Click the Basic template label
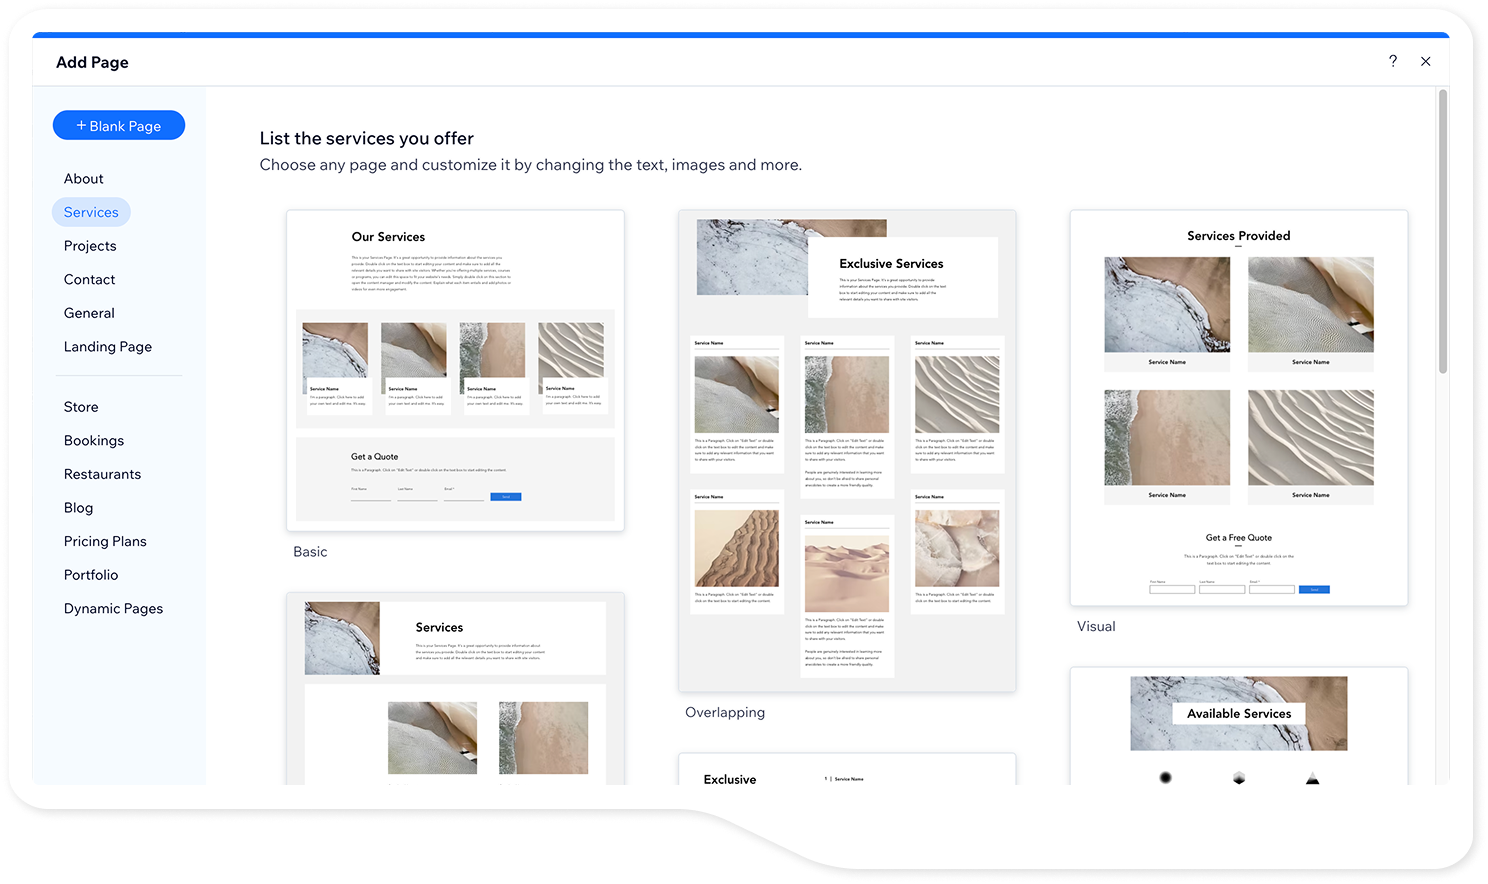This screenshot has width=1488, height=884. tap(310, 552)
